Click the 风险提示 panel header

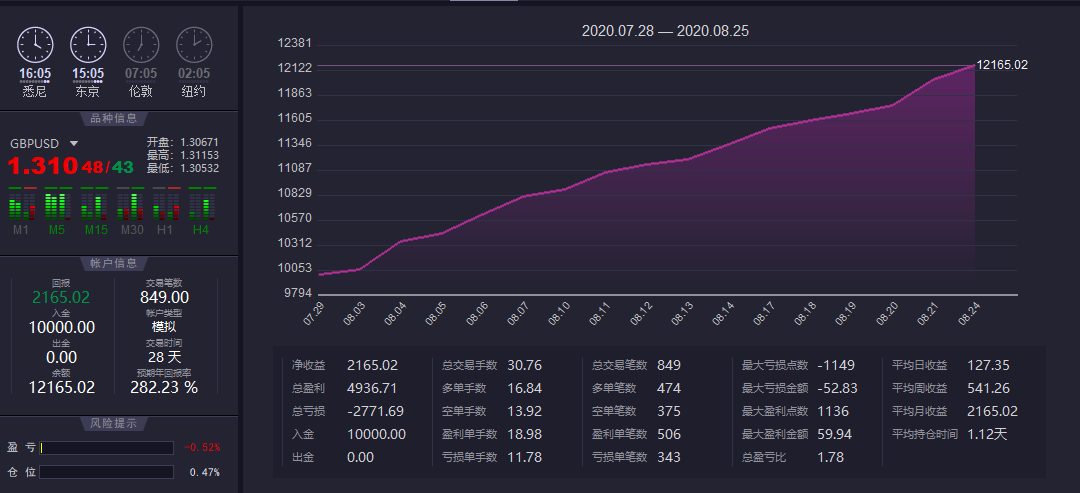(x=119, y=423)
